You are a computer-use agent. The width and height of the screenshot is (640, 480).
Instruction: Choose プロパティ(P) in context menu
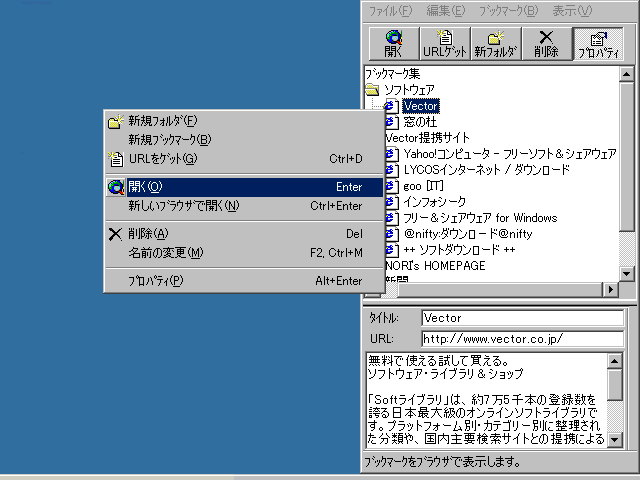pos(244,281)
